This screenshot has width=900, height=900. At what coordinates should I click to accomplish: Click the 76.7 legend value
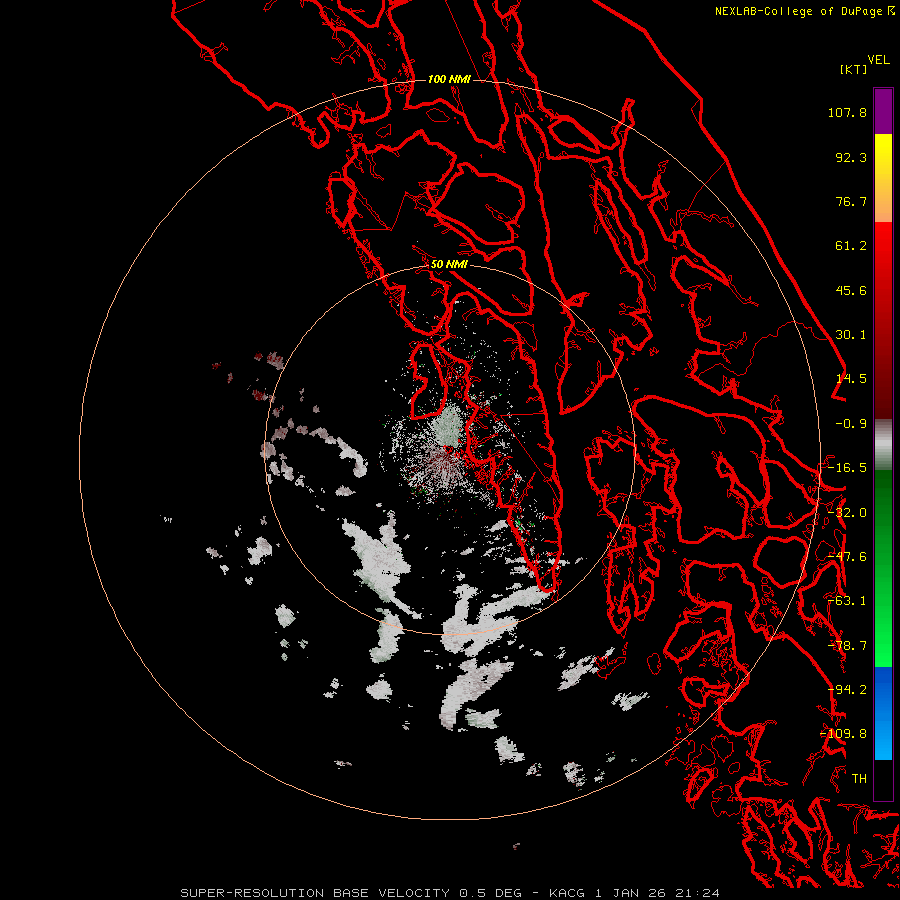click(x=851, y=201)
